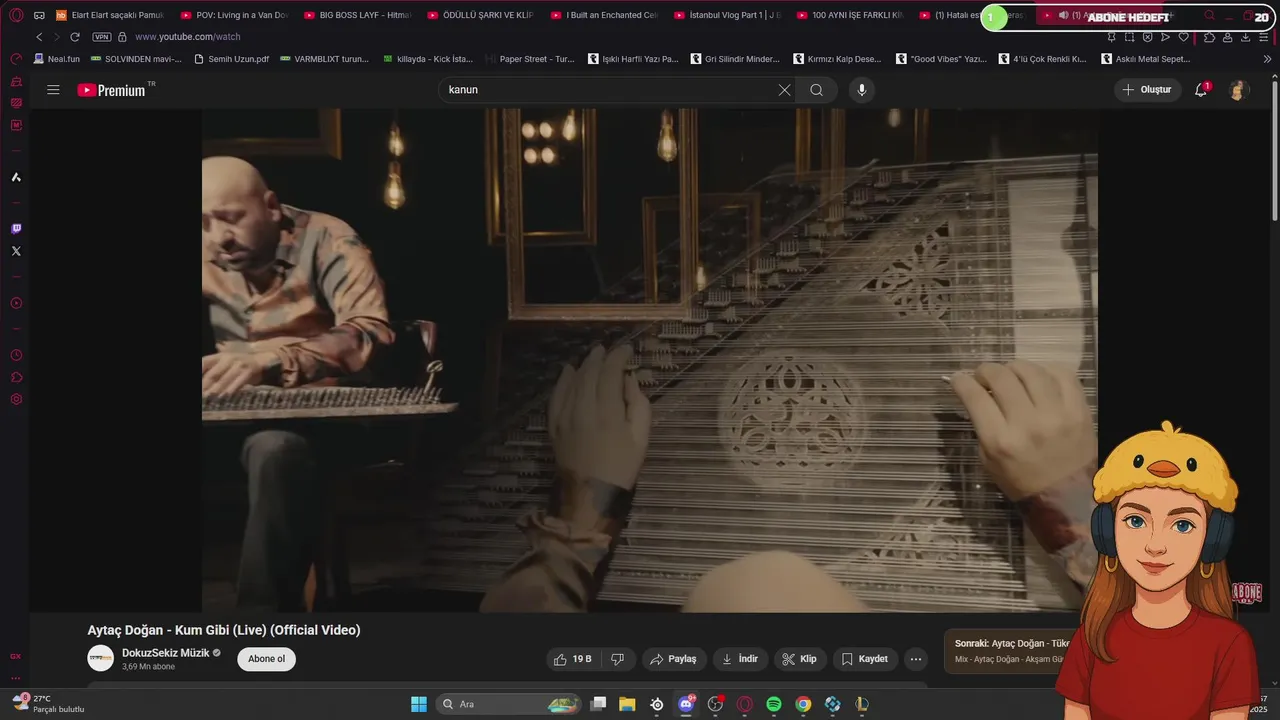Switch to 'BIG BOSS LAYF' tab
This screenshot has width=1280, height=720.
[x=358, y=15]
